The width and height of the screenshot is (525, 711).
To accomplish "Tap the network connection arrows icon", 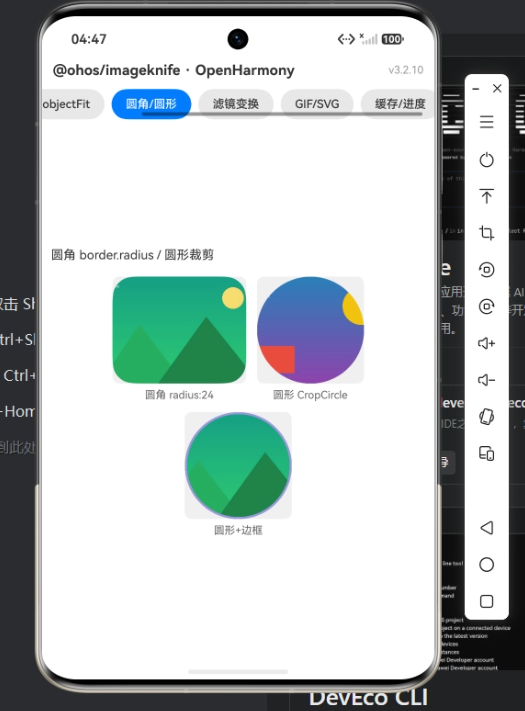I will click(346, 39).
